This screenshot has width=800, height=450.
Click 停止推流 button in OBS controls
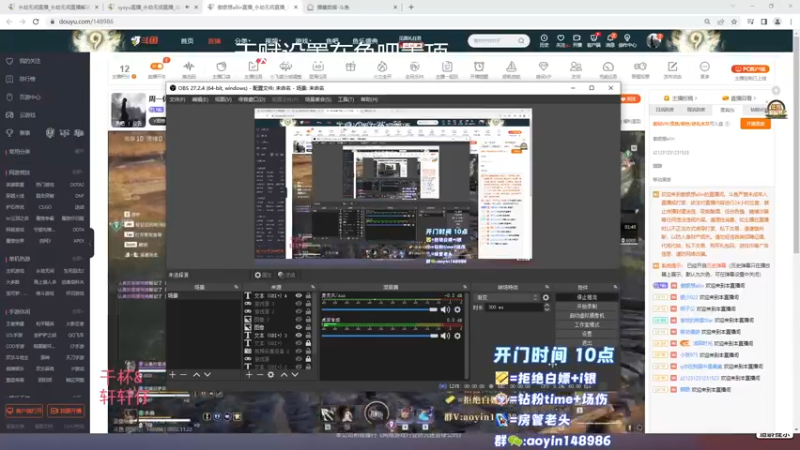(x=587, y=297)
